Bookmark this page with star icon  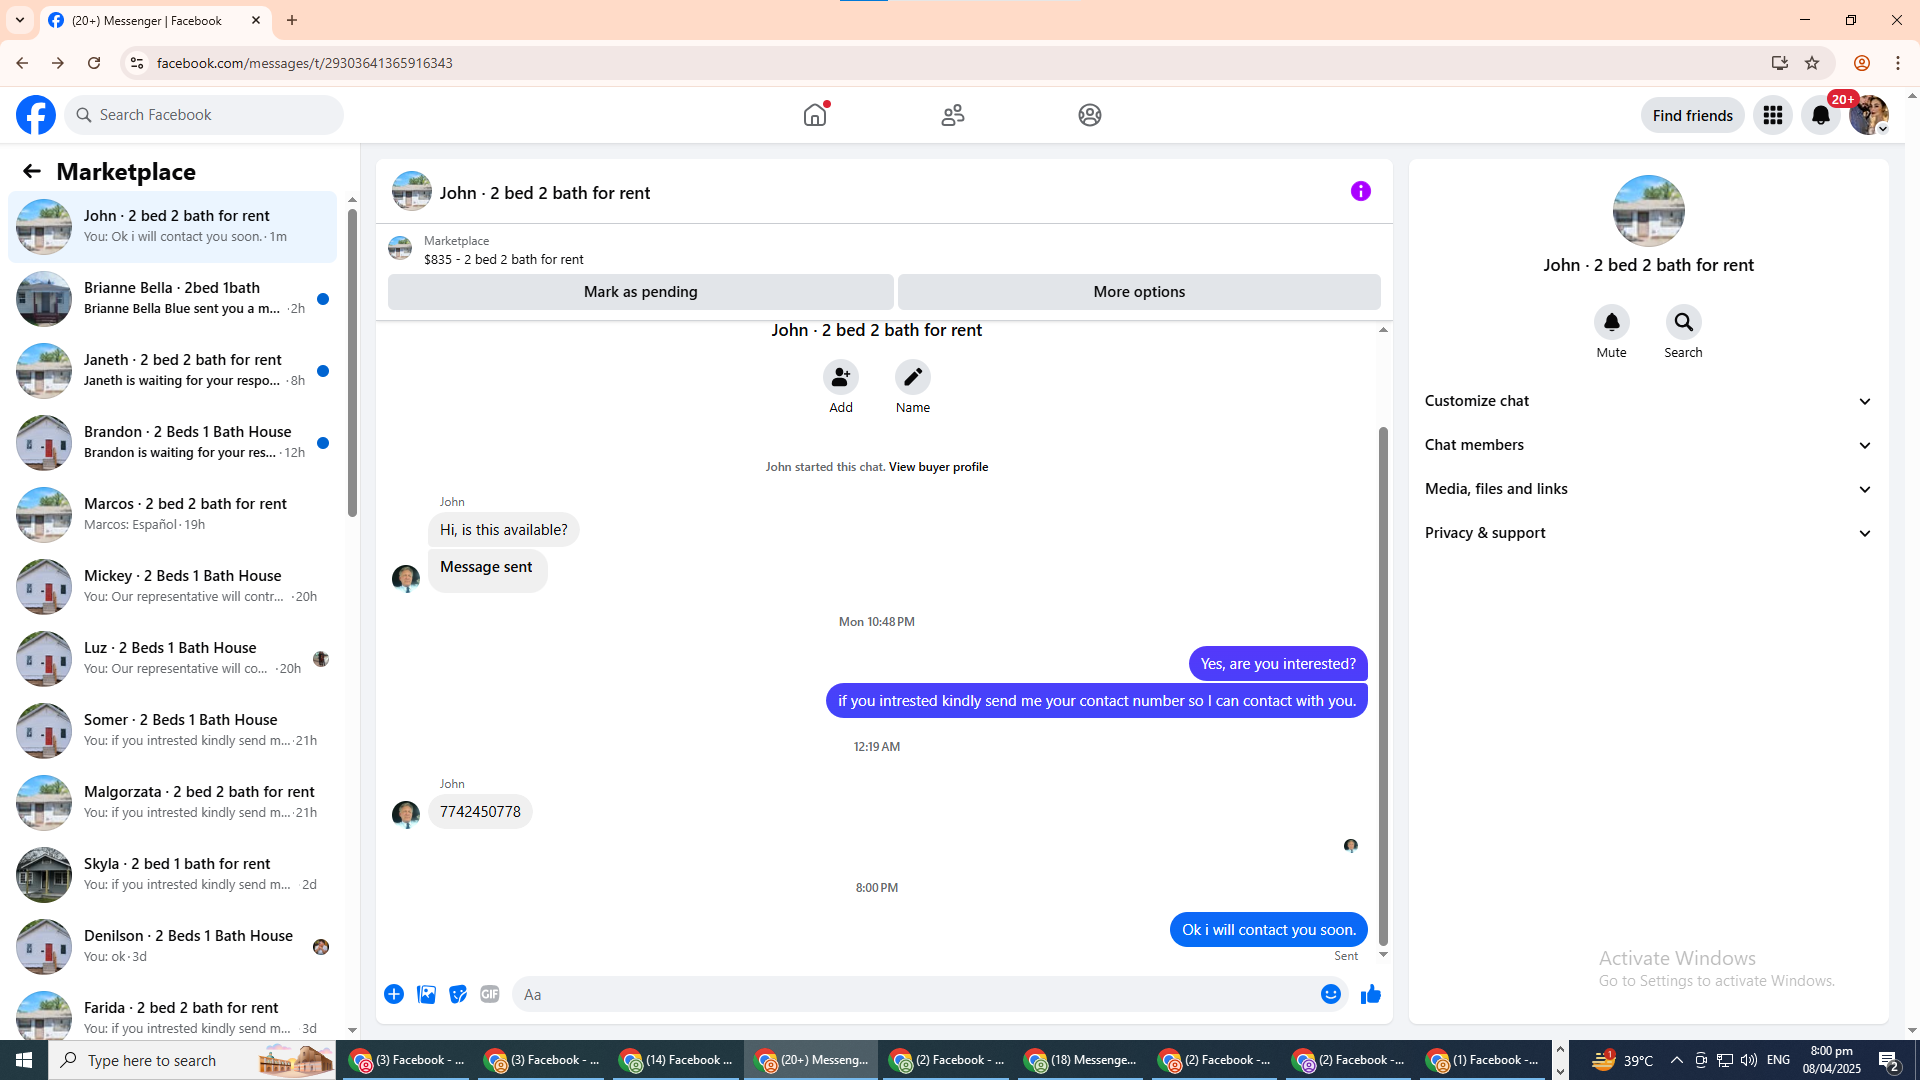pos(1812,63)
